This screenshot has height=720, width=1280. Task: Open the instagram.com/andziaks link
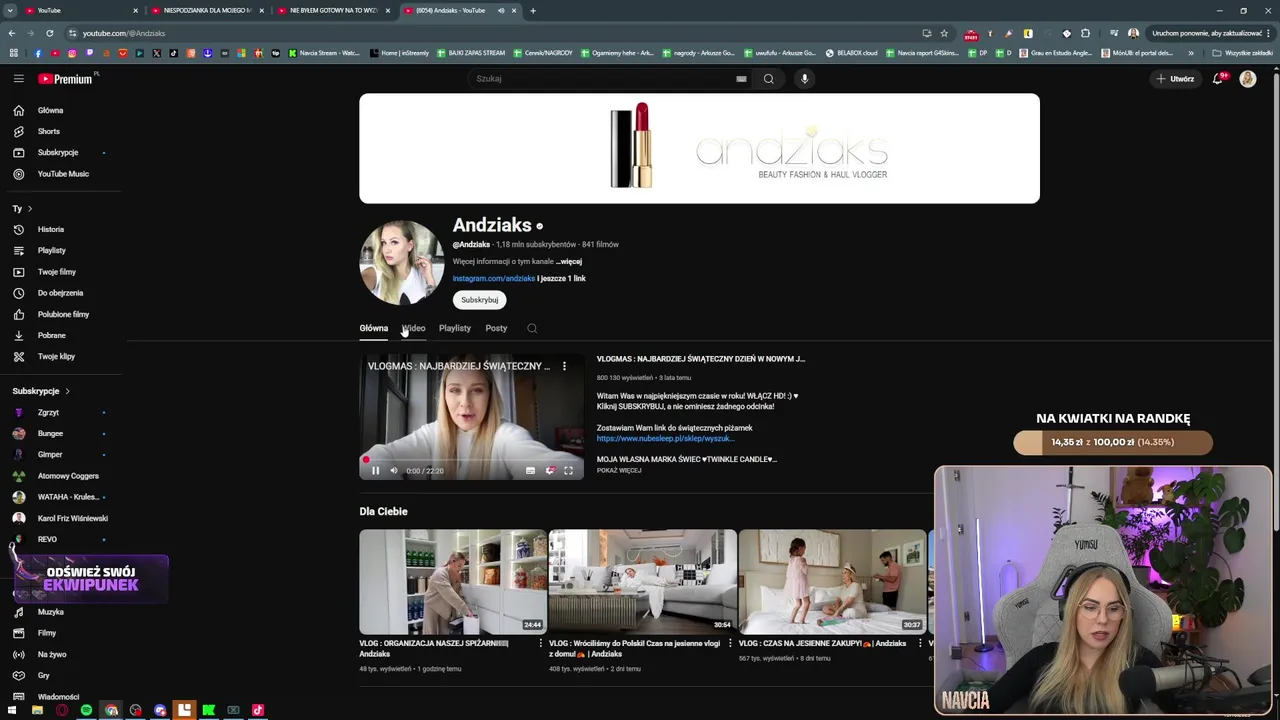[x=494, y=278]
